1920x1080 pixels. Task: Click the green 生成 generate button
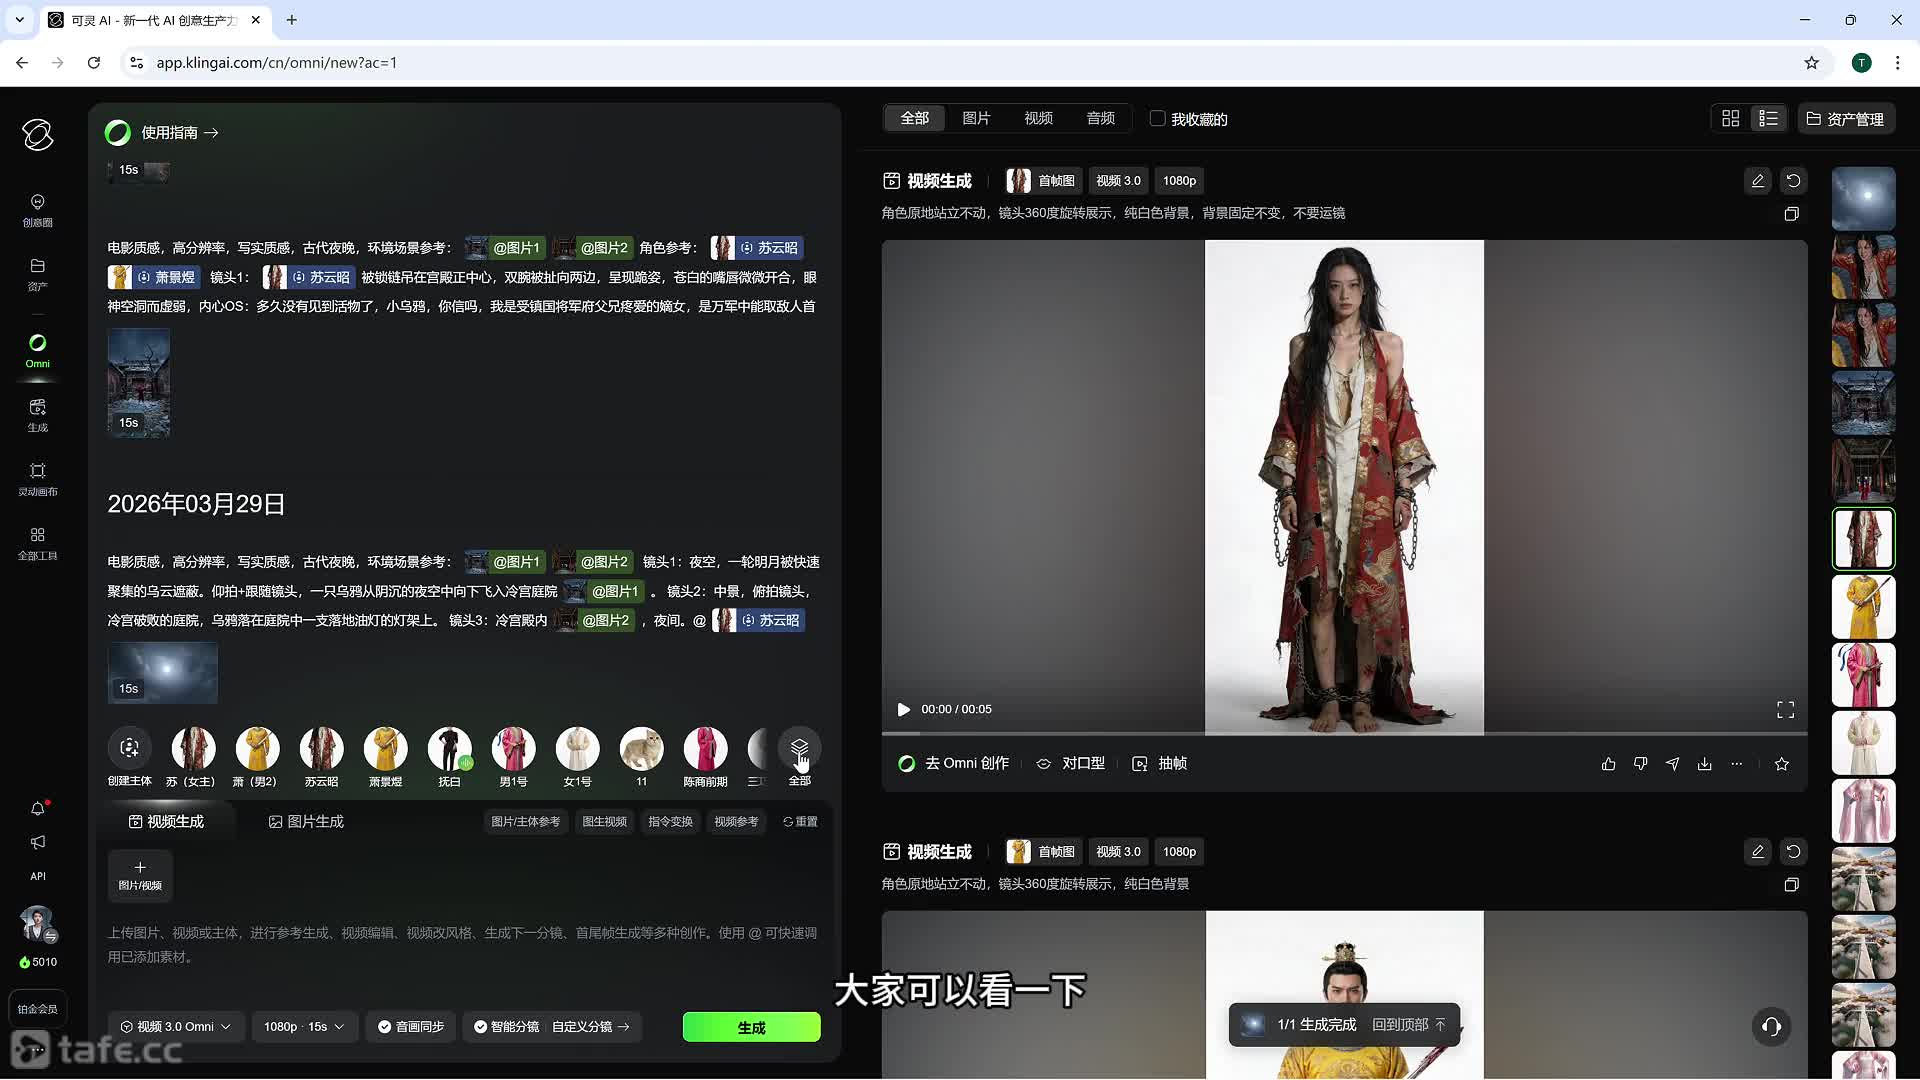tap(750, 1027)
